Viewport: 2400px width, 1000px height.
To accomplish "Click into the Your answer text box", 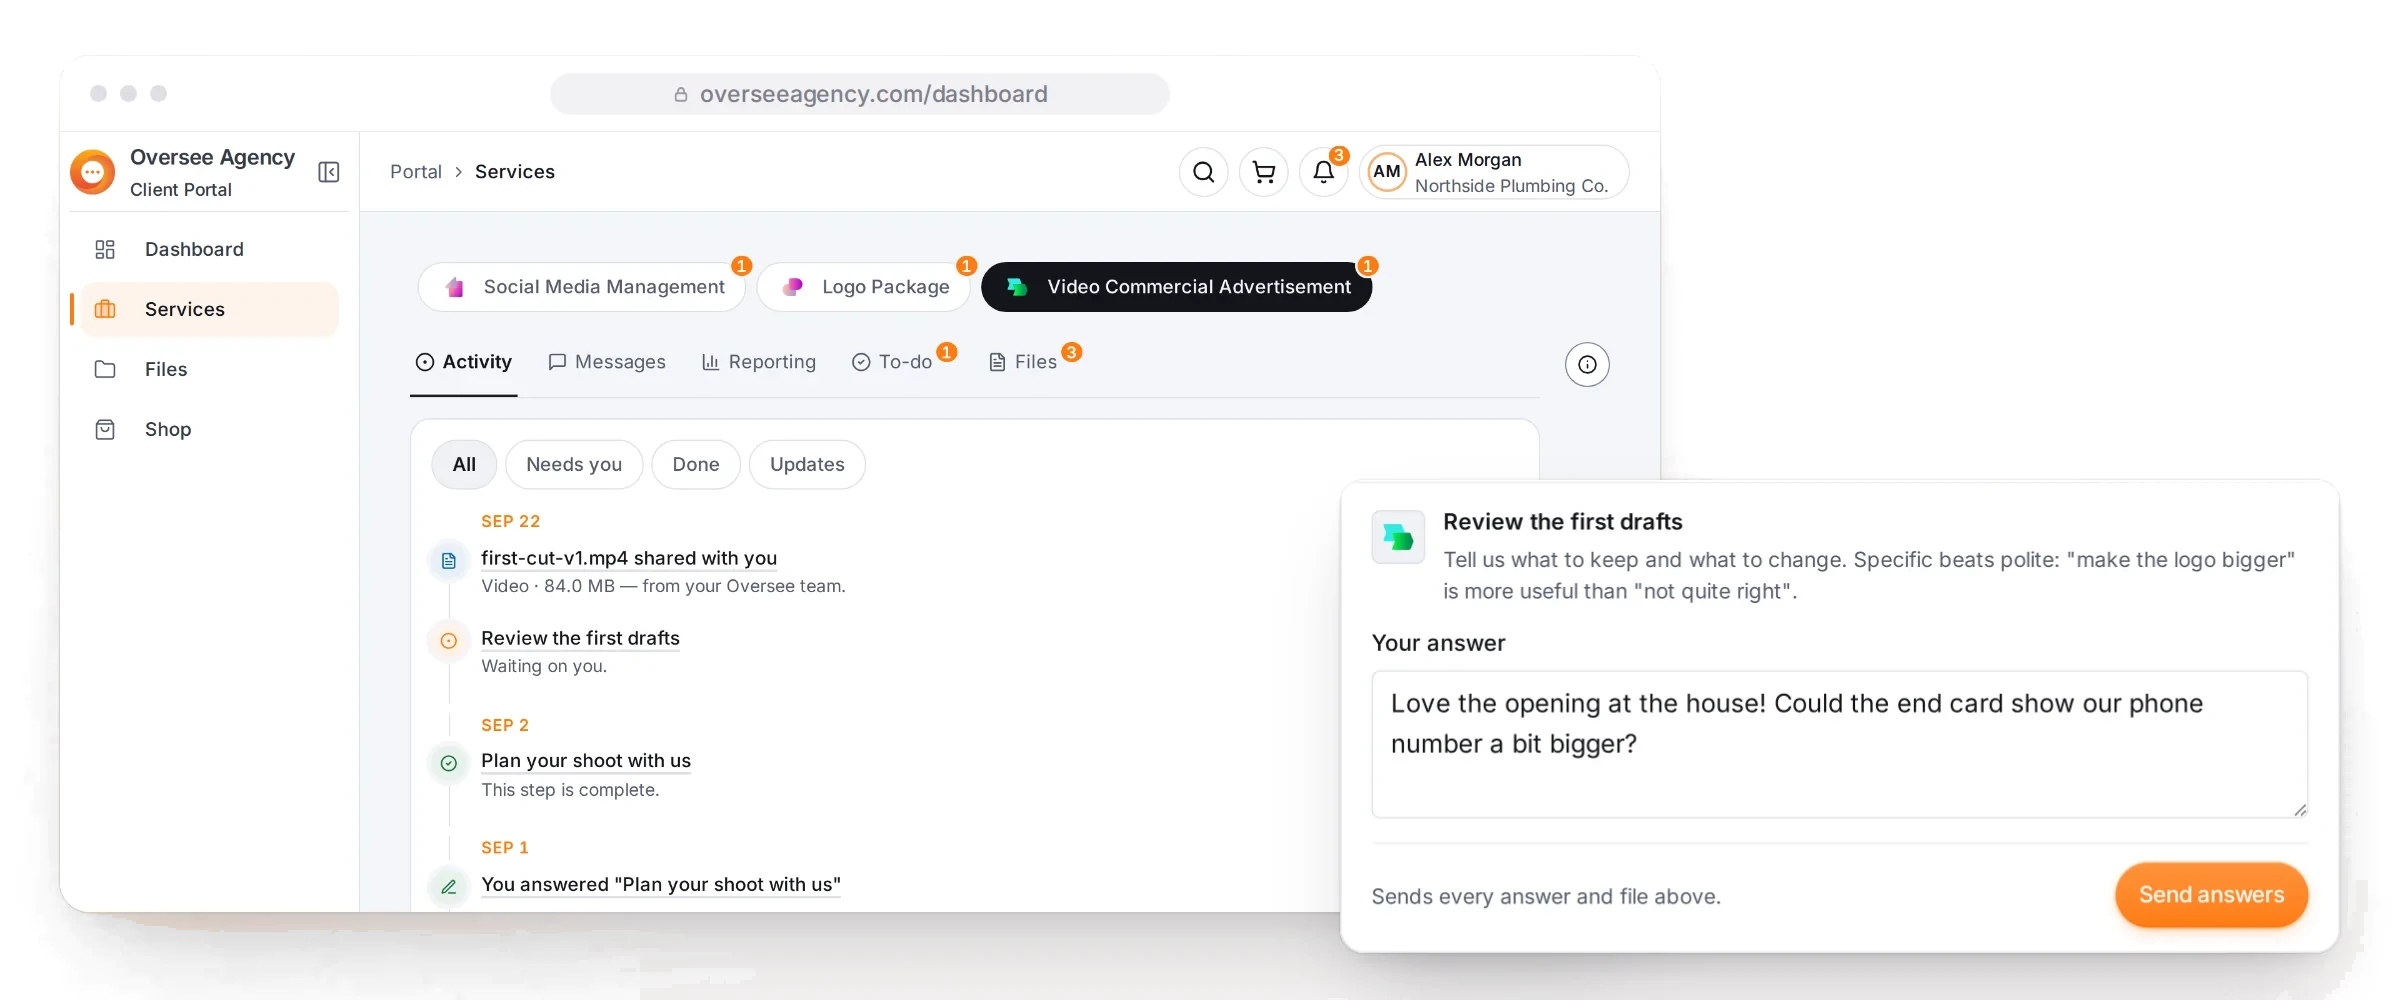I will 1840,744.
